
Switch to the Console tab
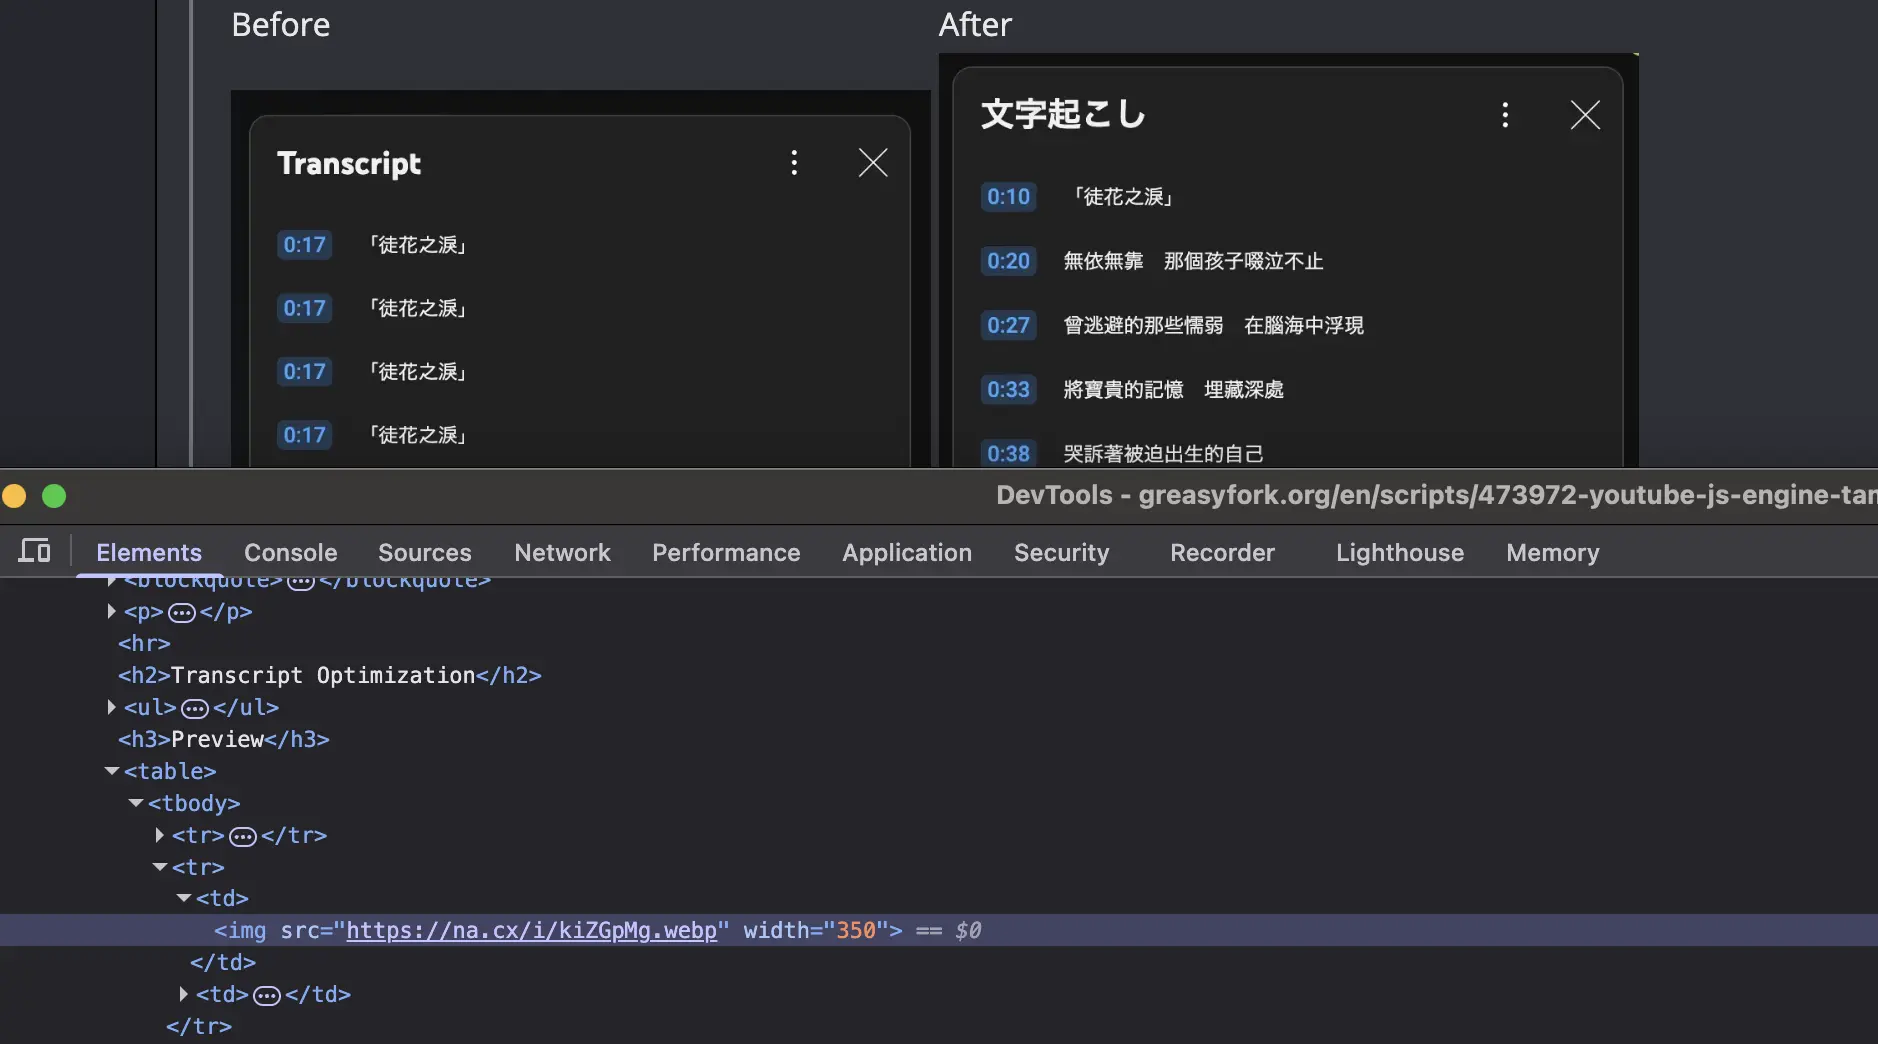pyautogui.click(x=290, y=553)
